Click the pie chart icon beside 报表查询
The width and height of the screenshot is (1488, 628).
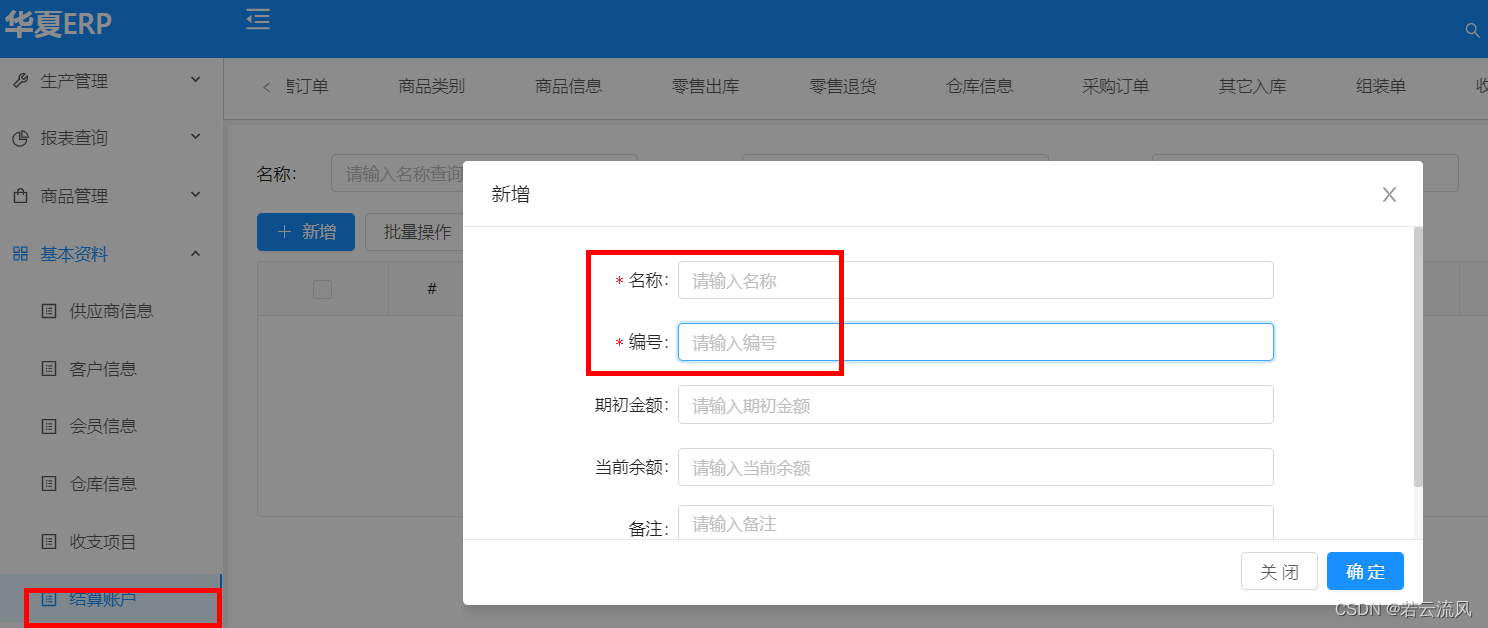[x=20, y=138]
